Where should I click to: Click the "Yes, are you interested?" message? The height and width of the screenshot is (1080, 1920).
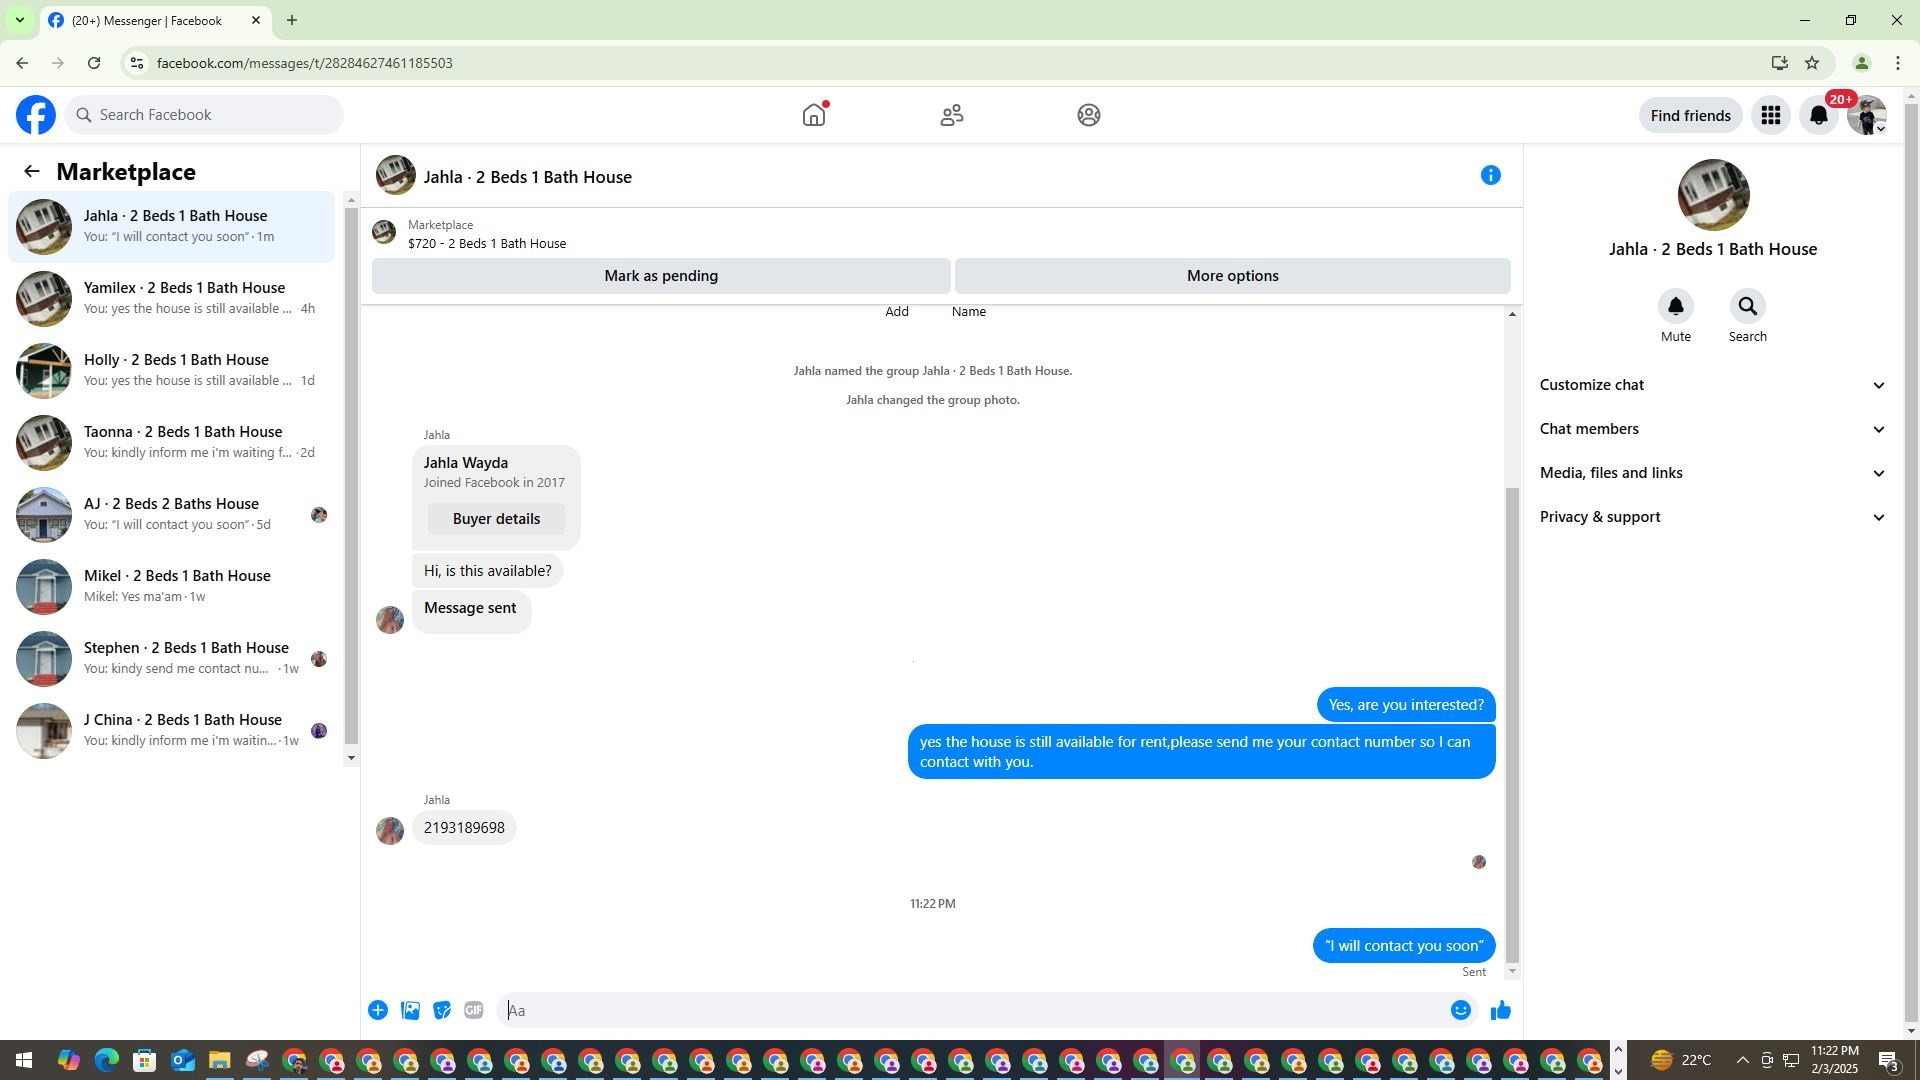point(1406,705)
